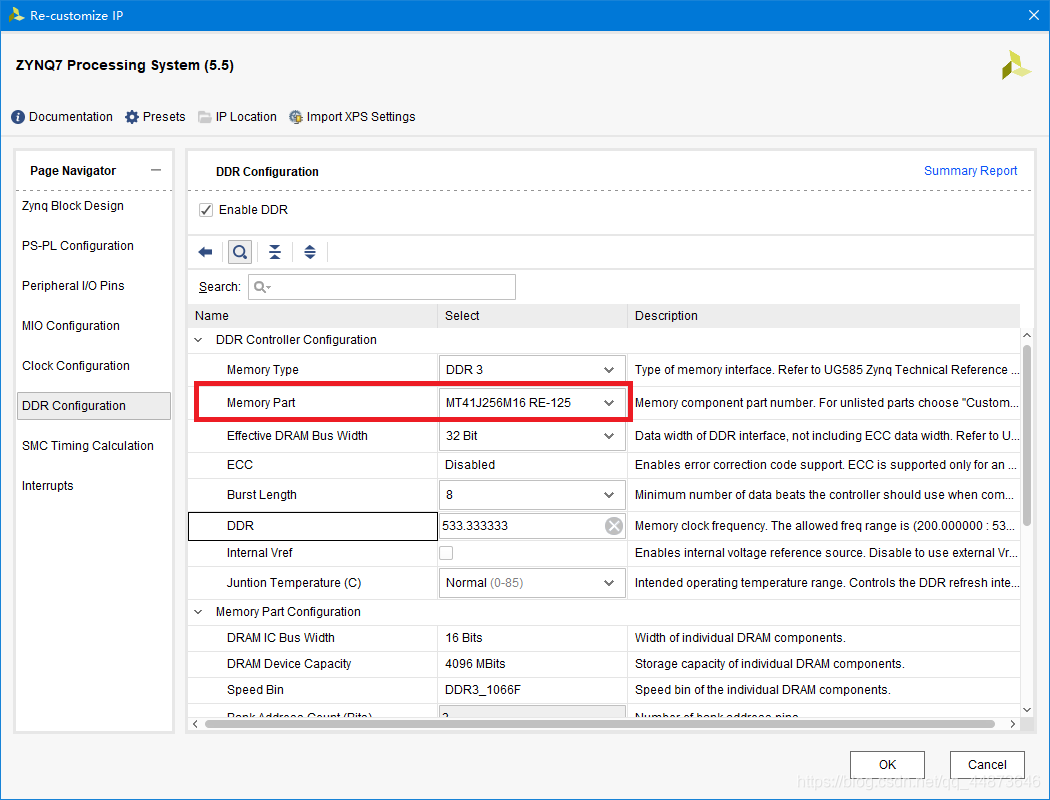Viewport: 1050px width, 800px height.
Task: Collapse Memory Part Configuration section
Action: (x=198, y=612)
